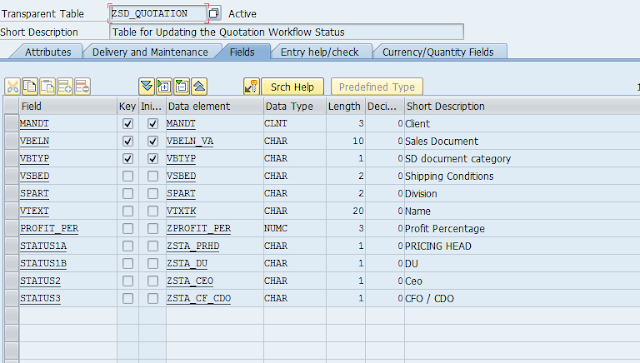
Task: Click field name STATUS1A
Action: click(43, 246)
